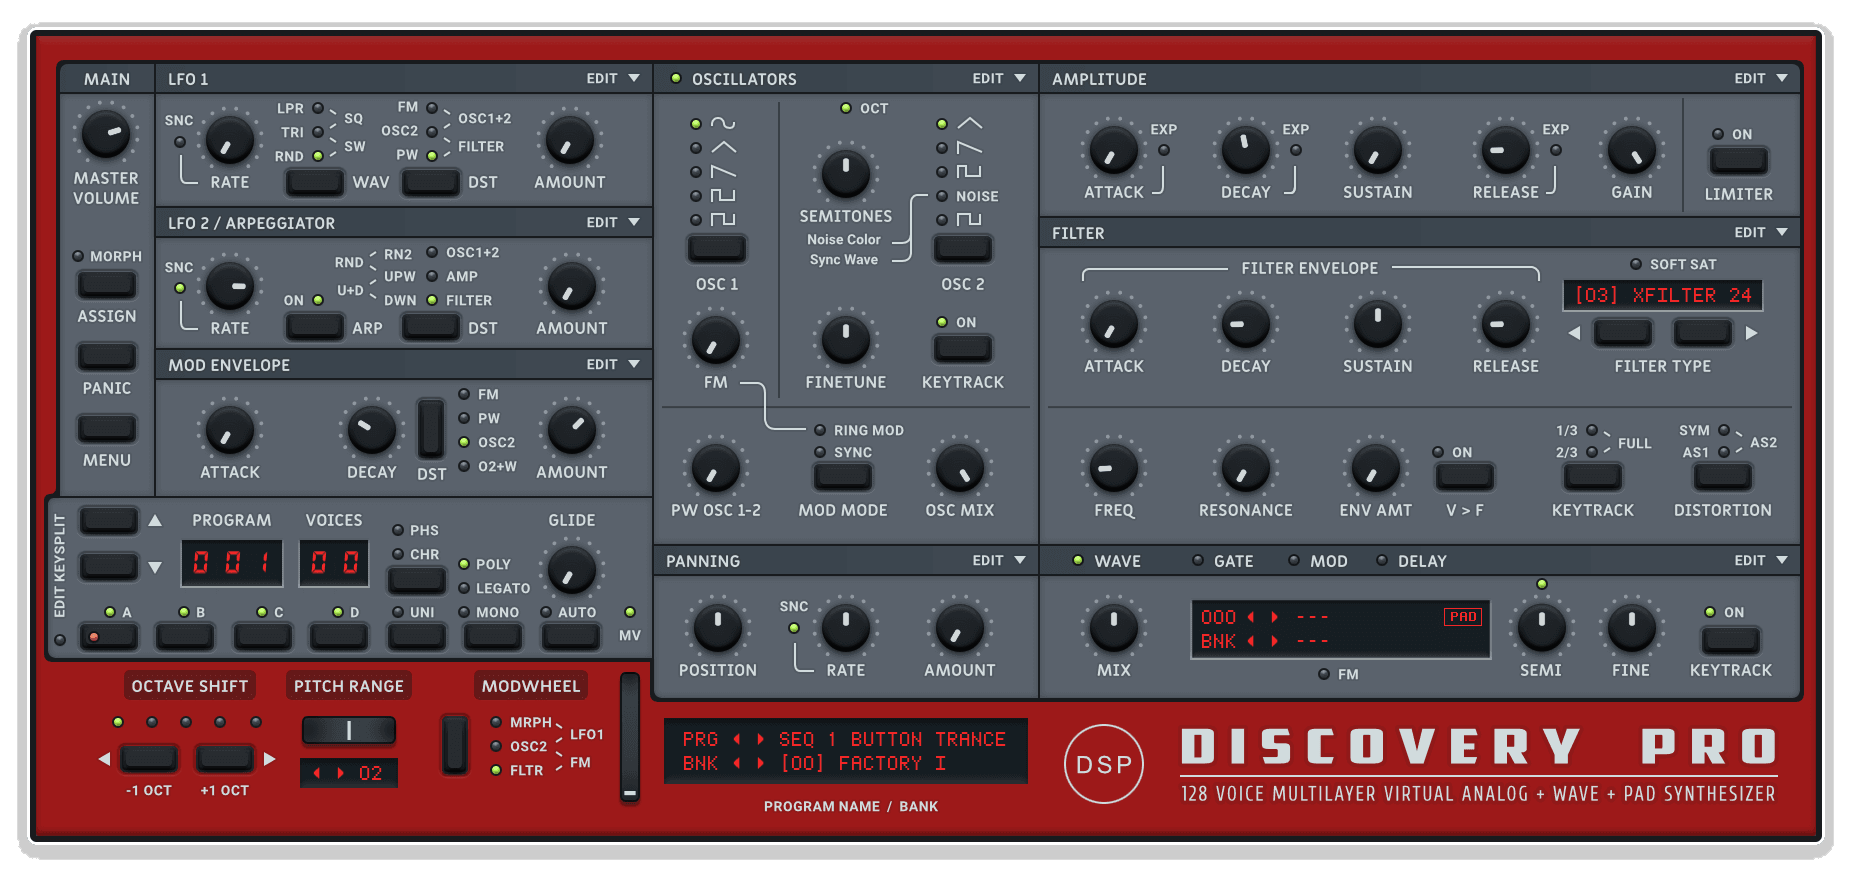Shift octave down with left arrow
The height and width of the screenshot is (872, 1852).
104,759
